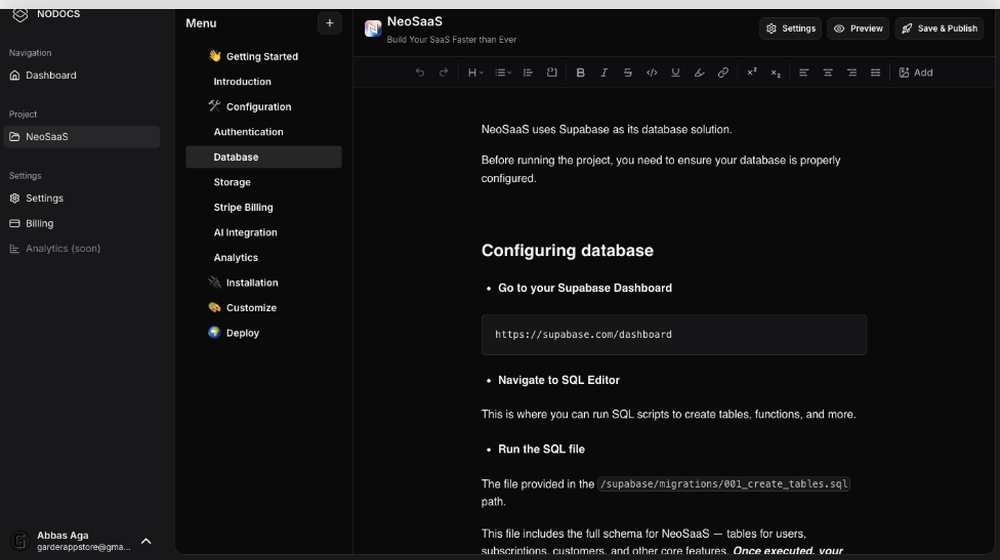
Task: Click 'Go to your Supabase Dashboard' bullet
Action: 585,288
